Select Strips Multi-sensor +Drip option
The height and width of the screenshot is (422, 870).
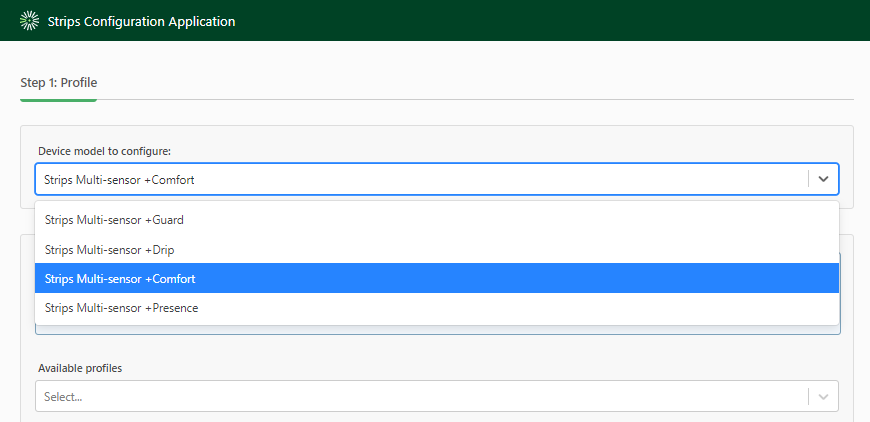(437, 250)
